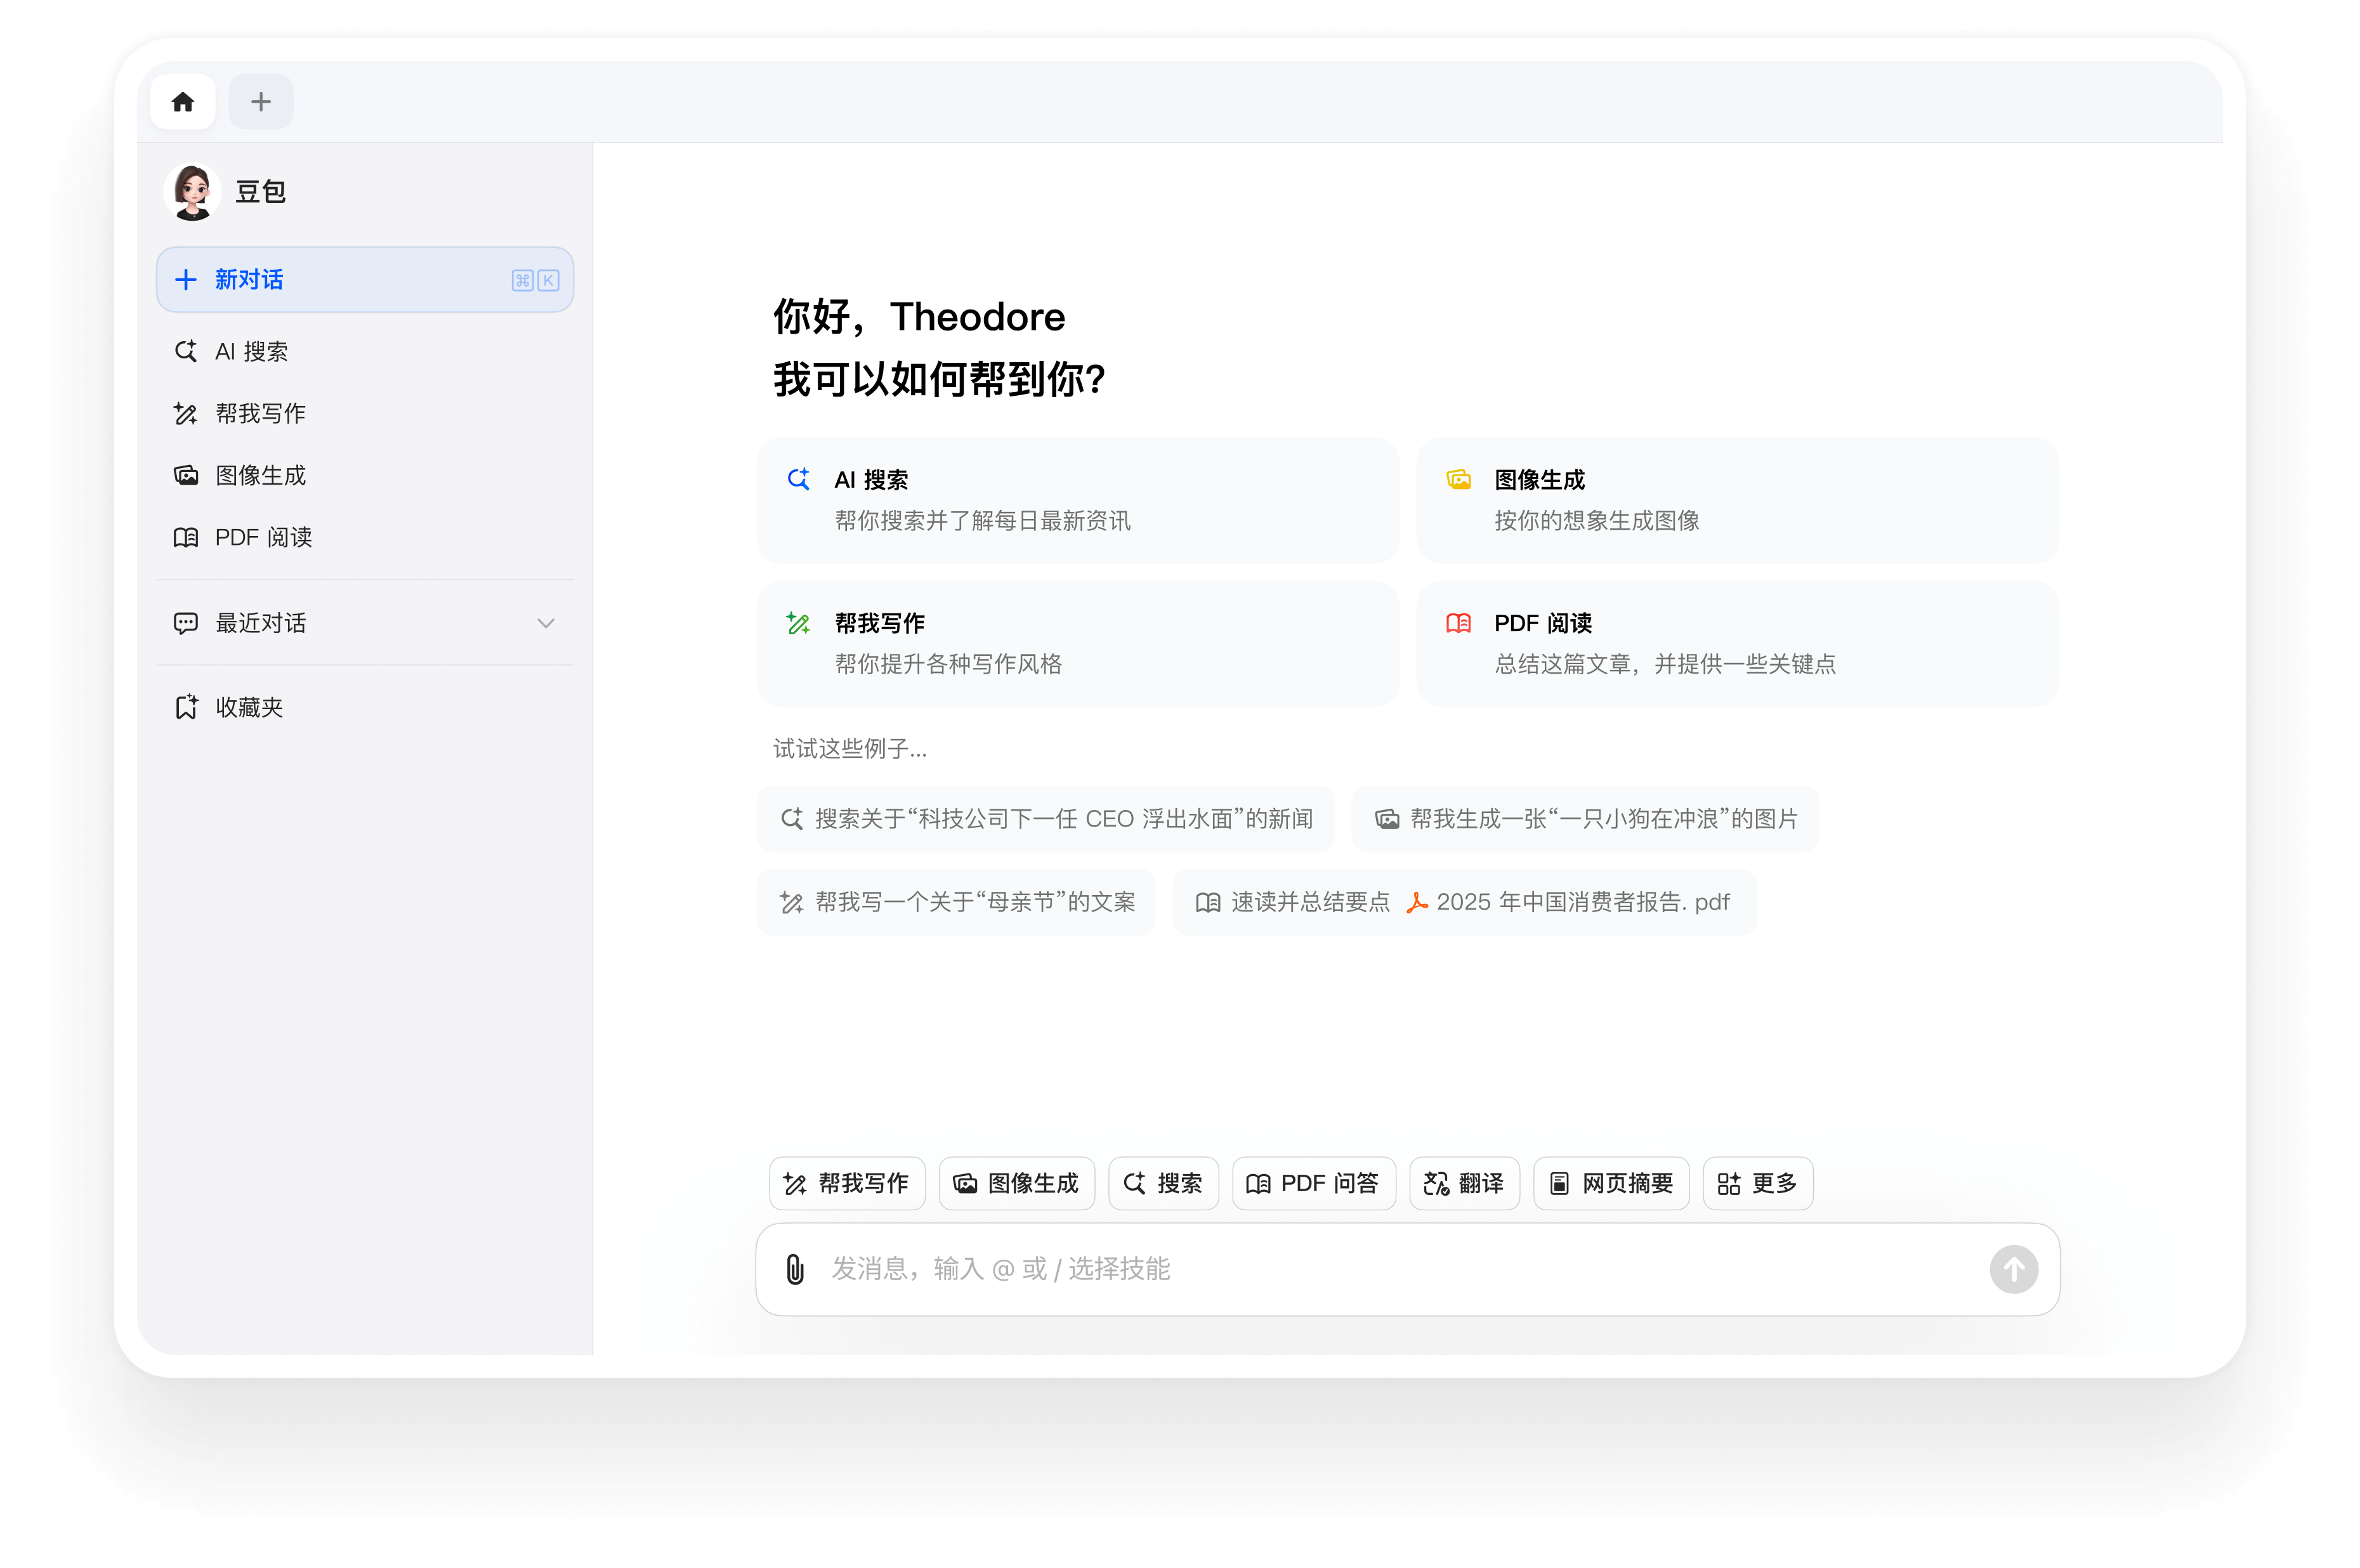Open the 更多 skills menu

[x=1757, y=1183]
